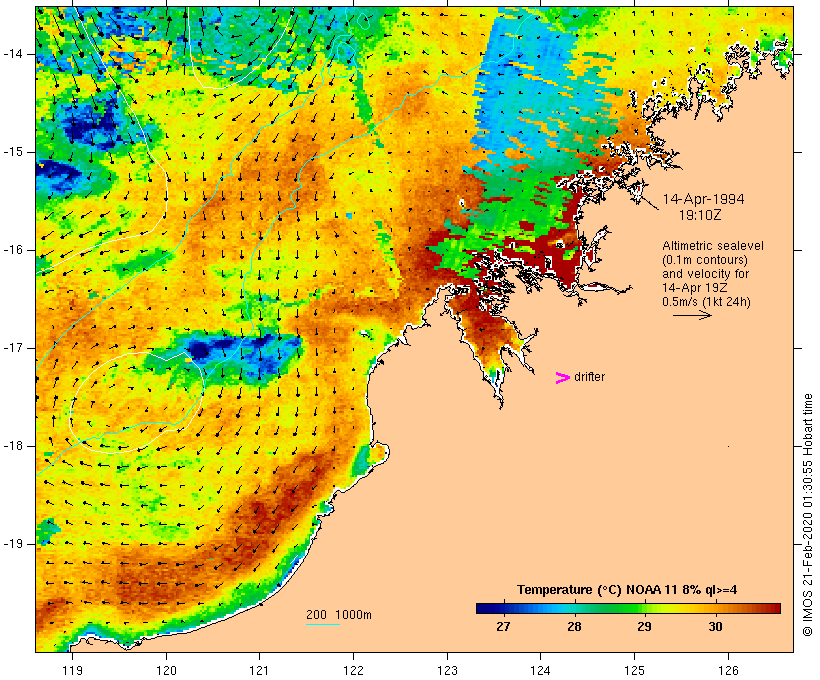
Task: Click the text 'Altimetric sealevel'
Action: point(713,246)
